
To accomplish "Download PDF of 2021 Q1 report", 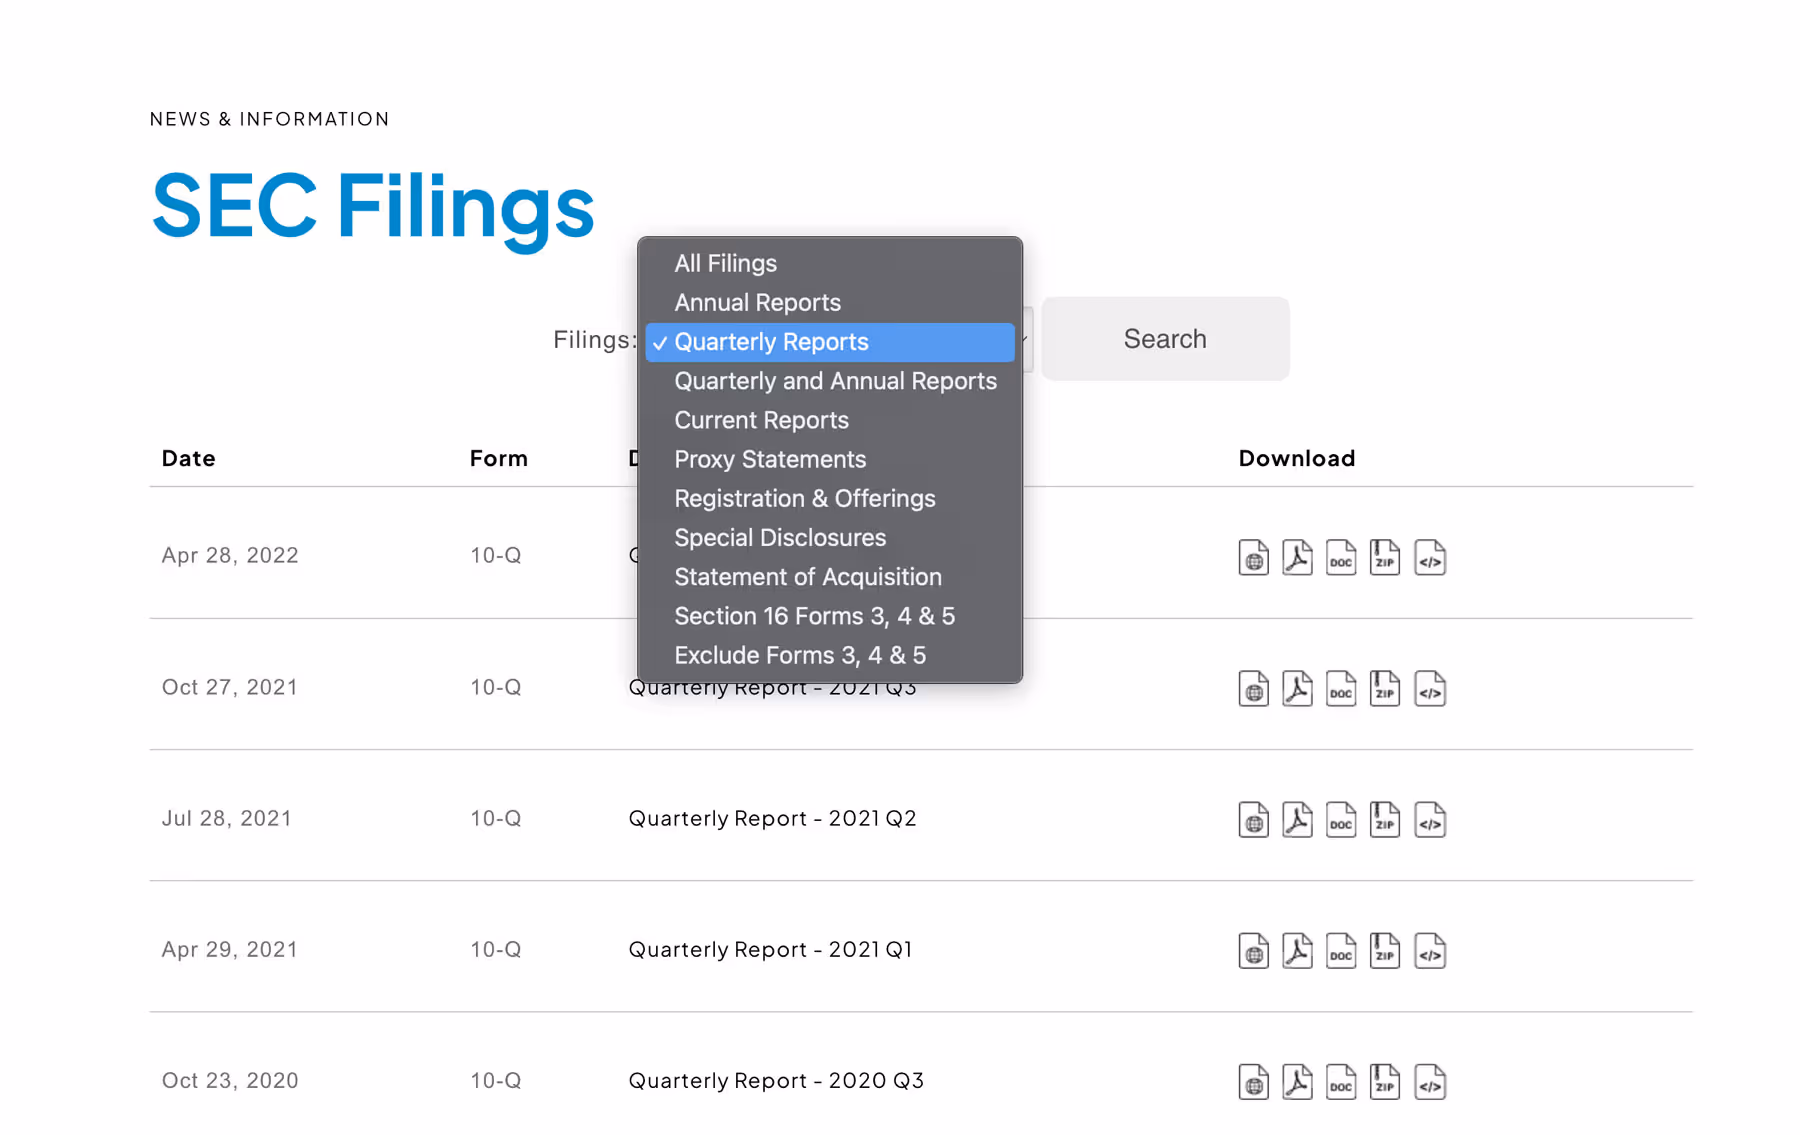I will pyautogui.click(x=1297, y=950).
